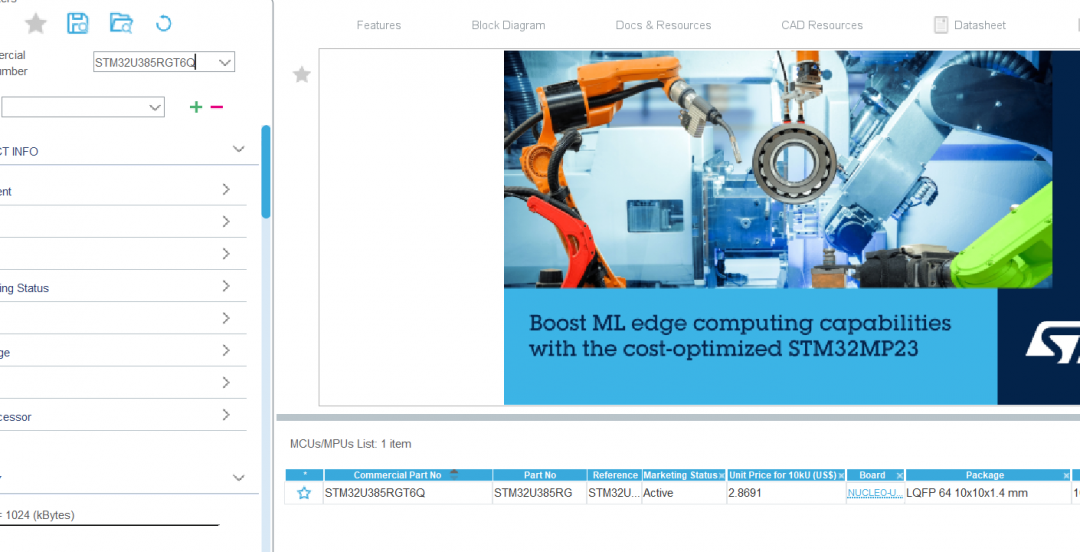This screenshot has height=552, width=1080.
Task: Open the NUCLEO-U board link
Action: pyautogui.click(x=875, y=493)
